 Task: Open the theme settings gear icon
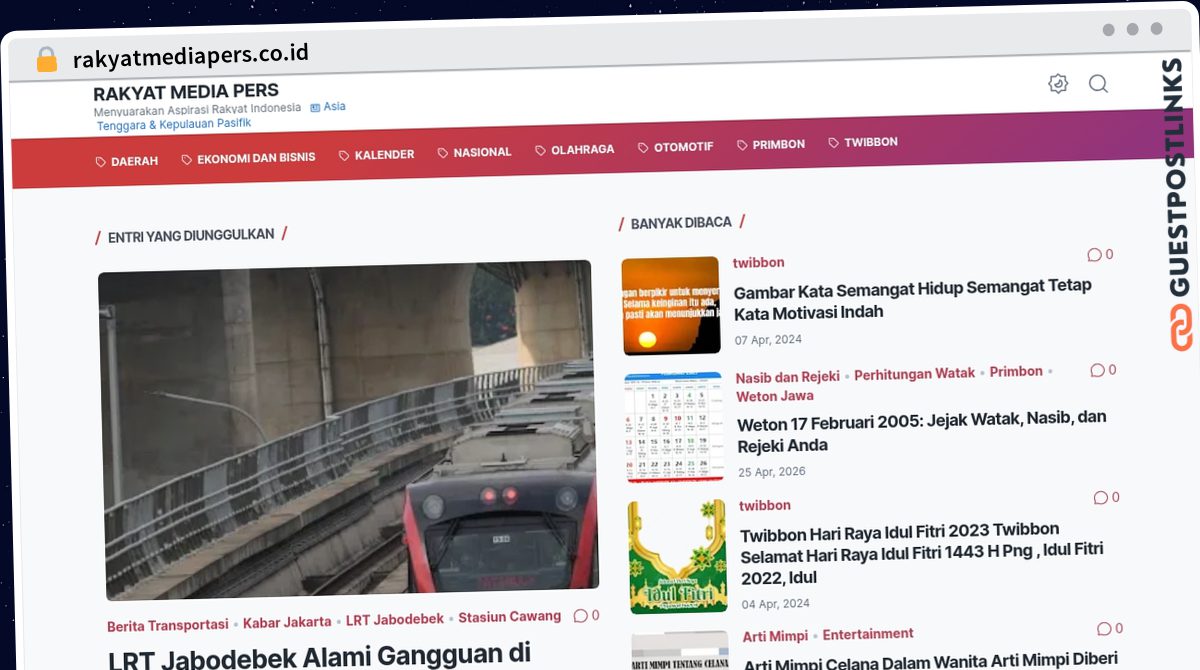[x=1058, y=84]
